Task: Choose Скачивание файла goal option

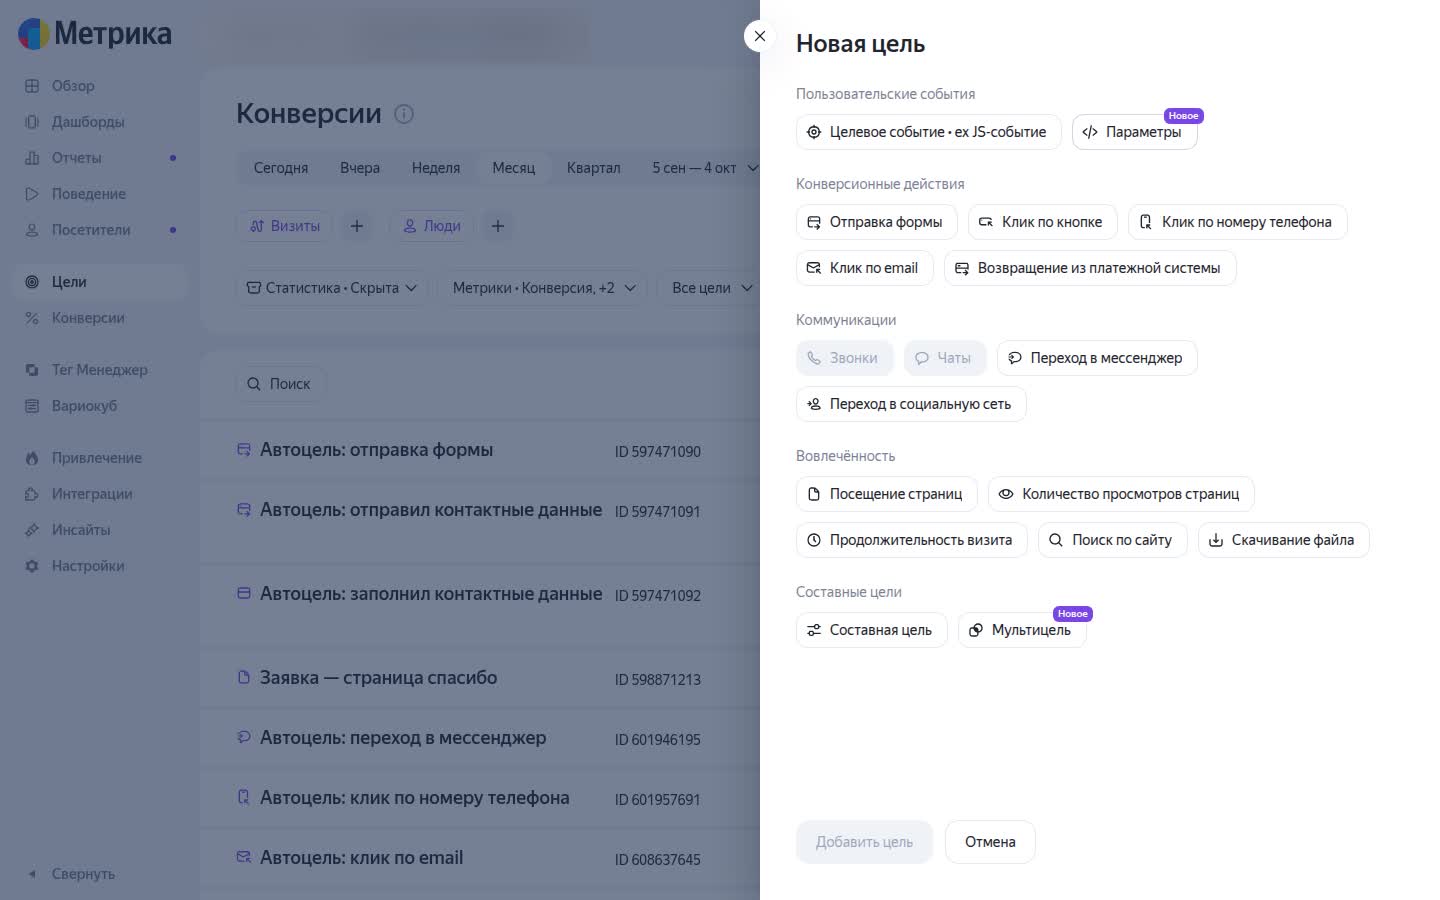Action: [x=1283, y=540]
